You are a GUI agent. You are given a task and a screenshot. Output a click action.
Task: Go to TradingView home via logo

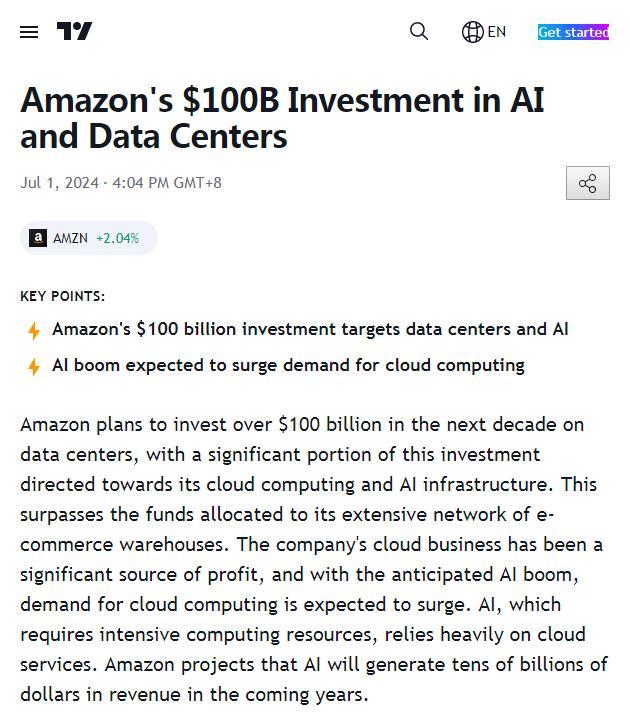(74, 31)
